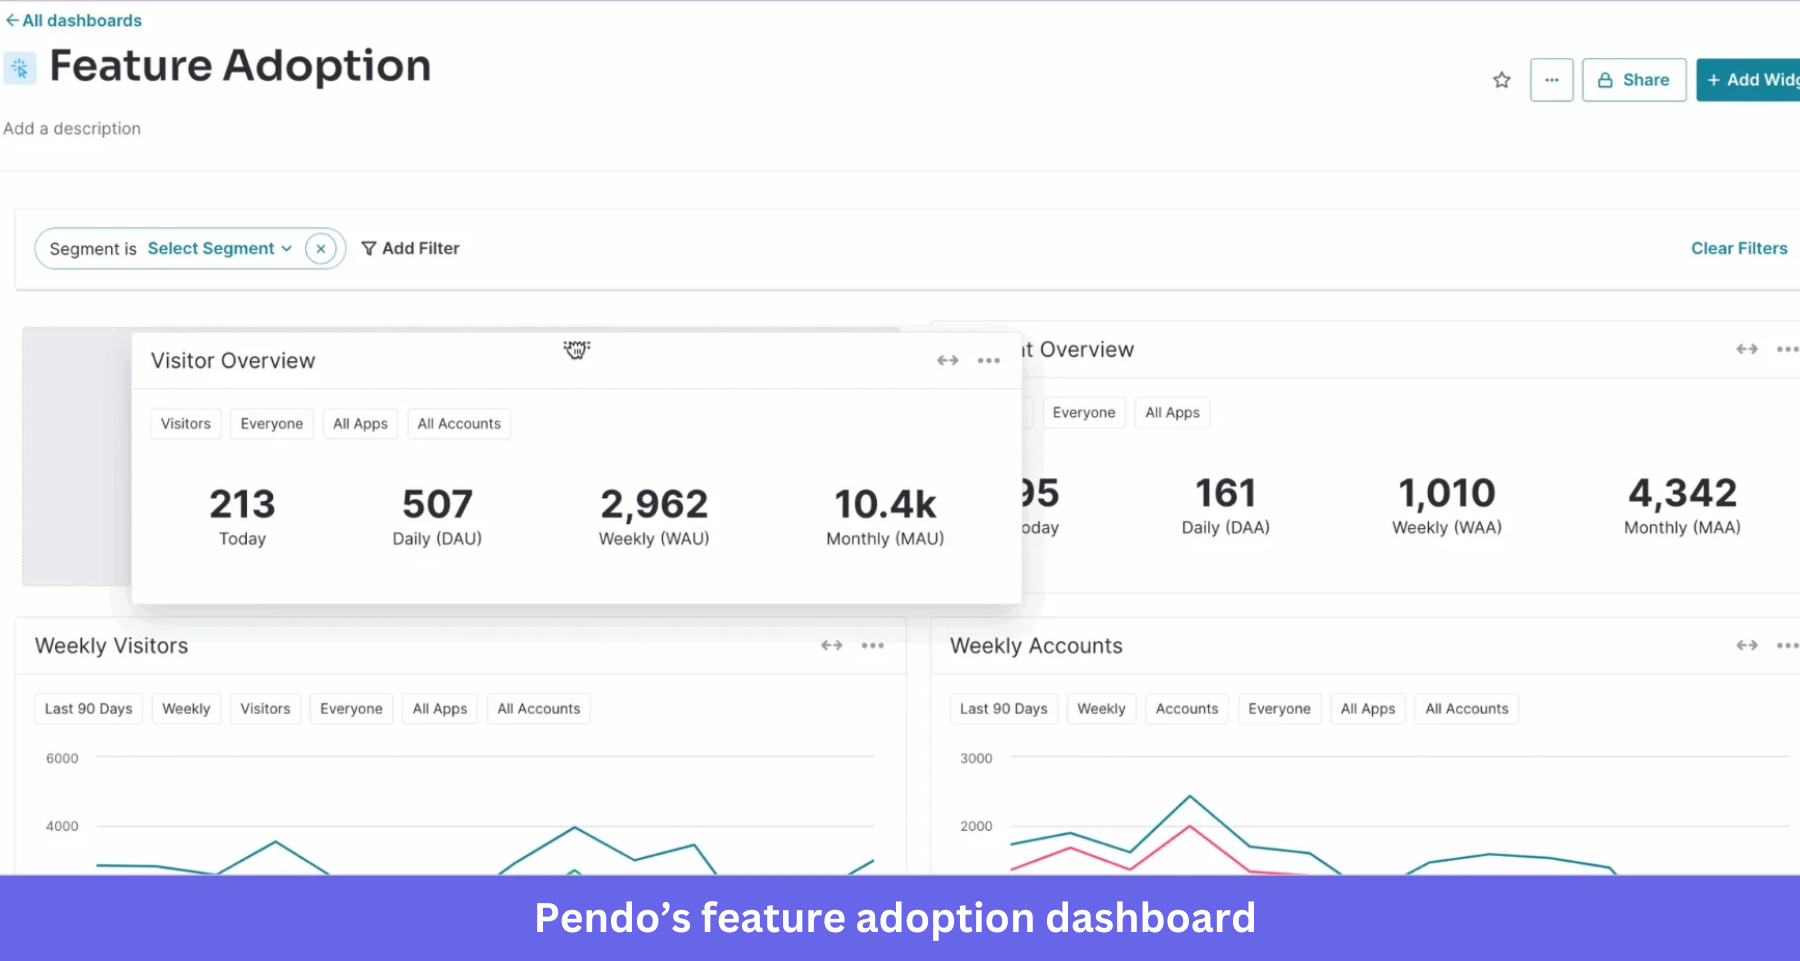Click All Accounts chip in Weekly Visitors

(x=539, y=709)
